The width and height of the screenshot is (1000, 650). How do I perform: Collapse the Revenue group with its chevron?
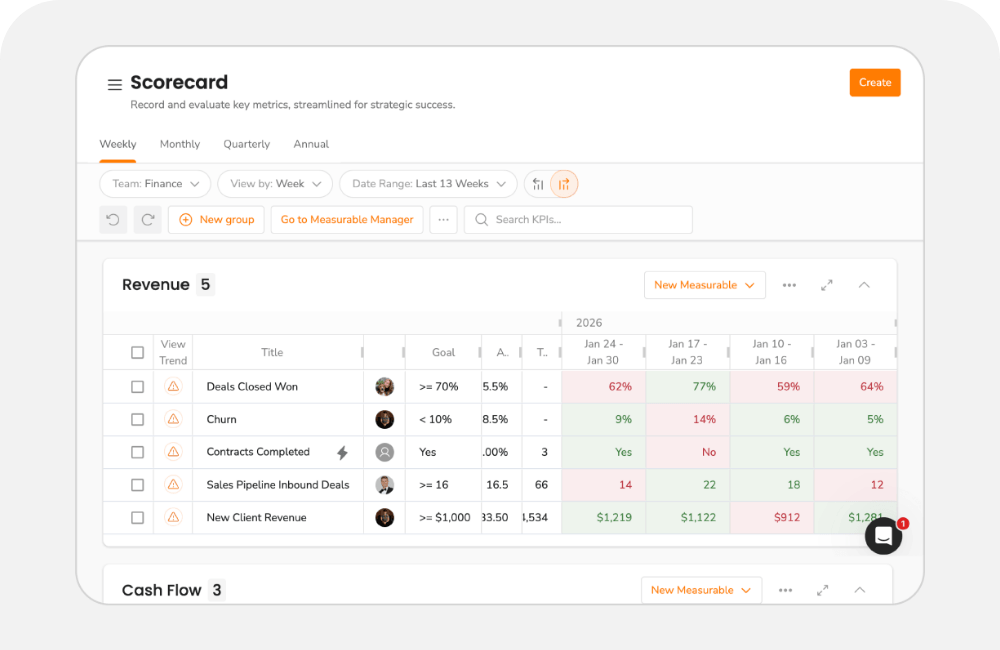coord(863,285)
